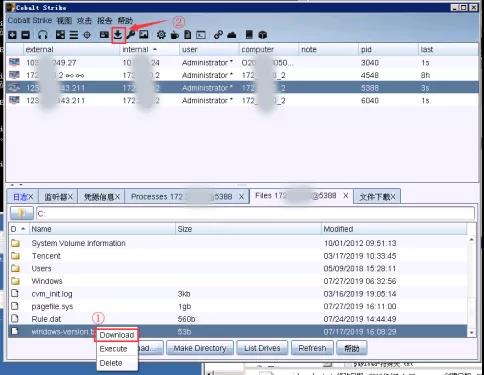Open the Cobalt Strike menu

30,21
